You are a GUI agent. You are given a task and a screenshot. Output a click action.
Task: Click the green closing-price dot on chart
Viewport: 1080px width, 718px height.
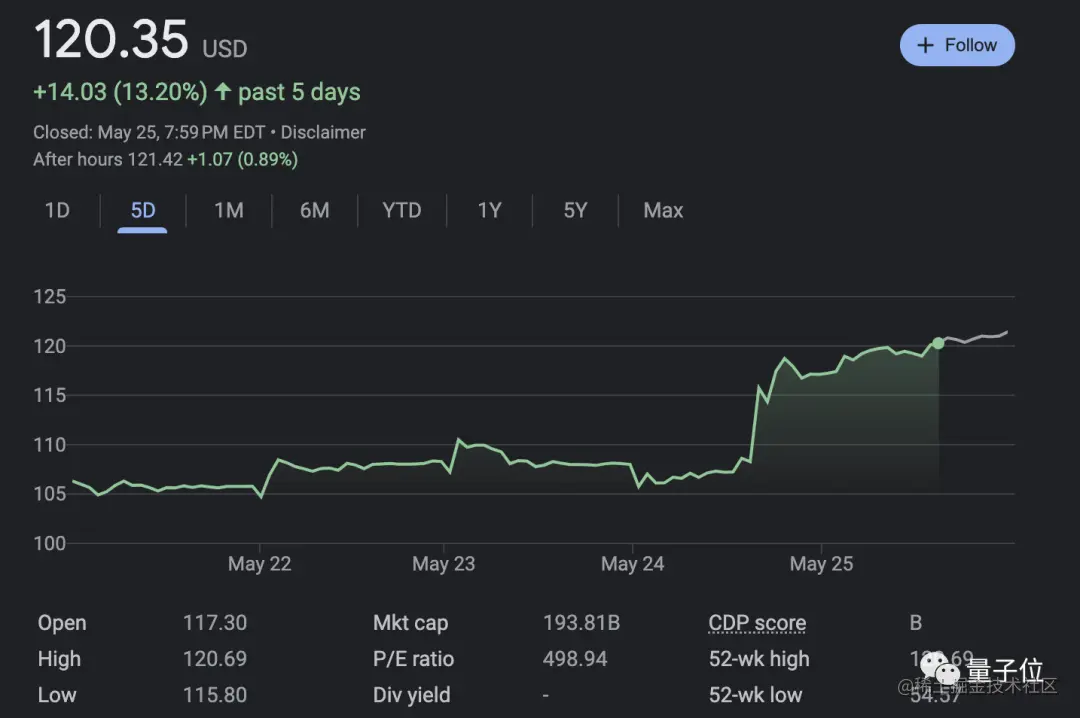coord(938,343)
